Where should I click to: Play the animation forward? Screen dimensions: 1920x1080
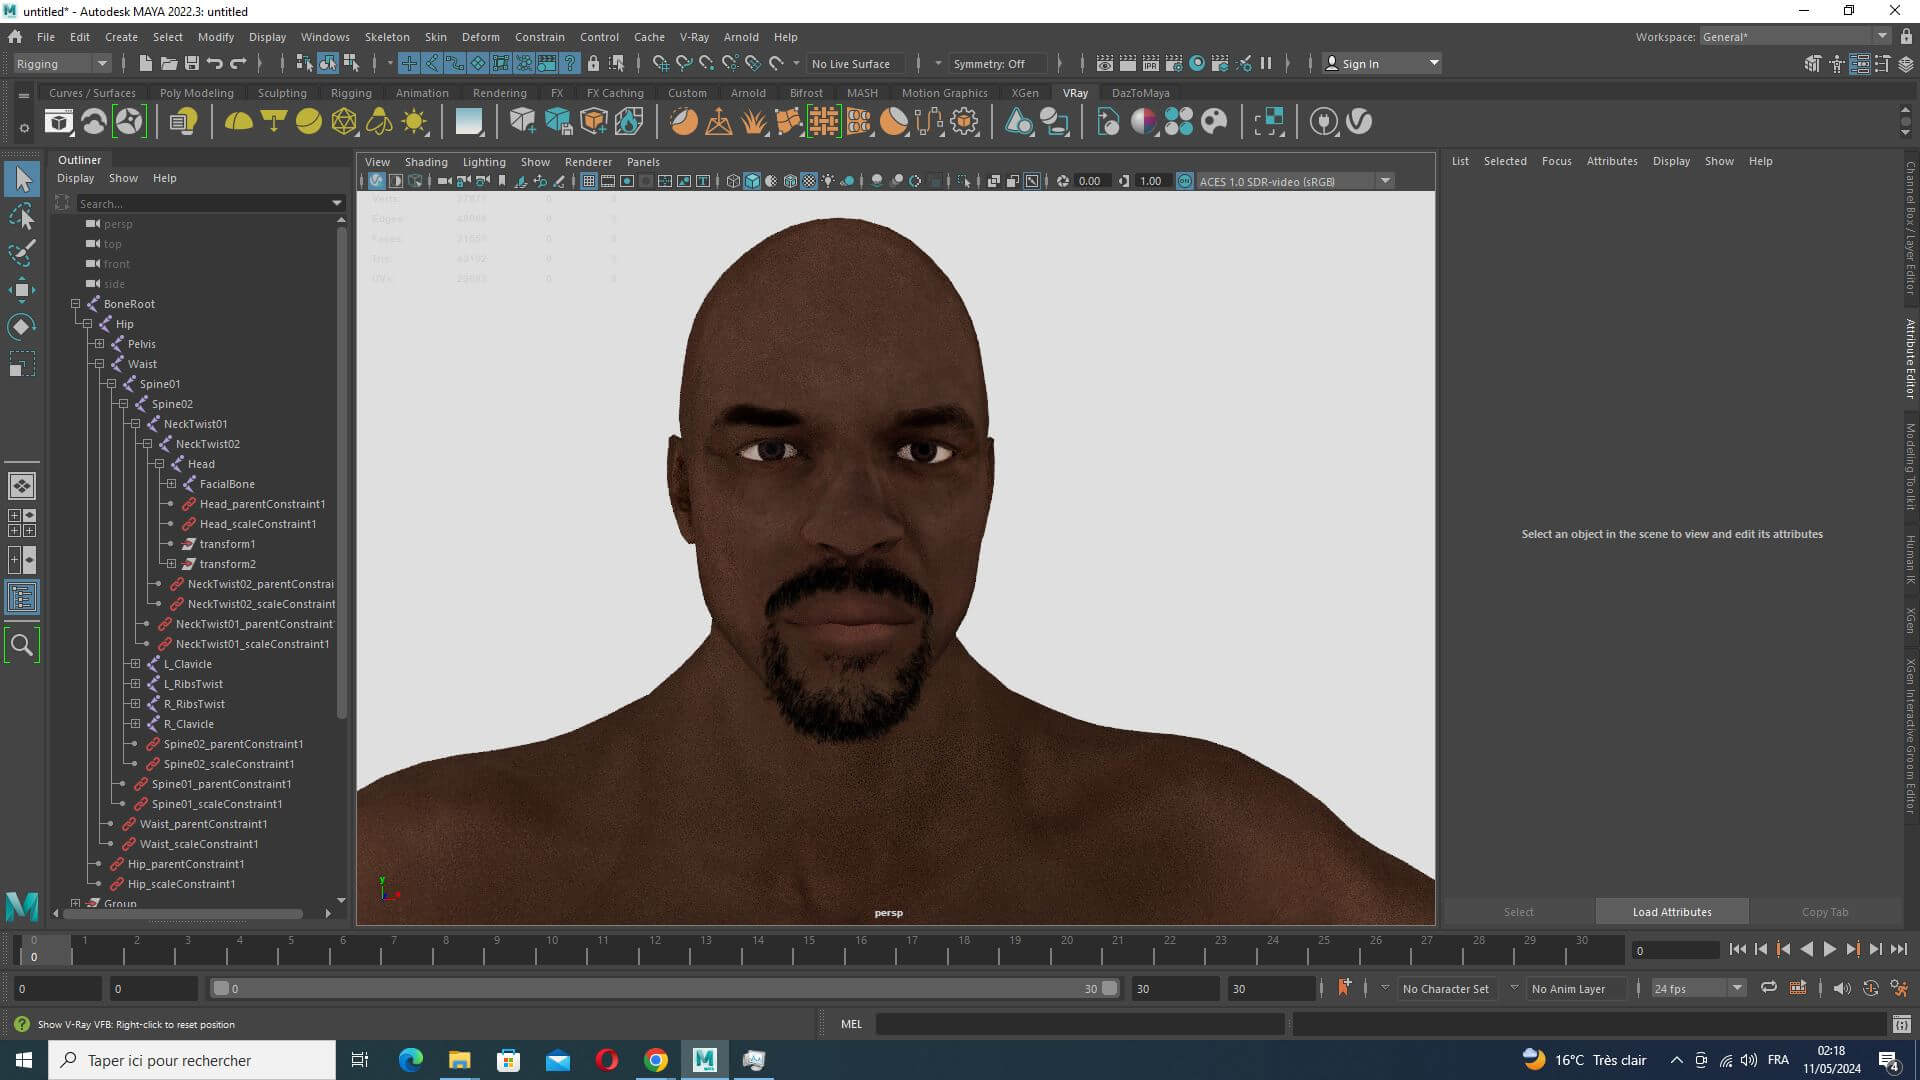point(1829,950)
